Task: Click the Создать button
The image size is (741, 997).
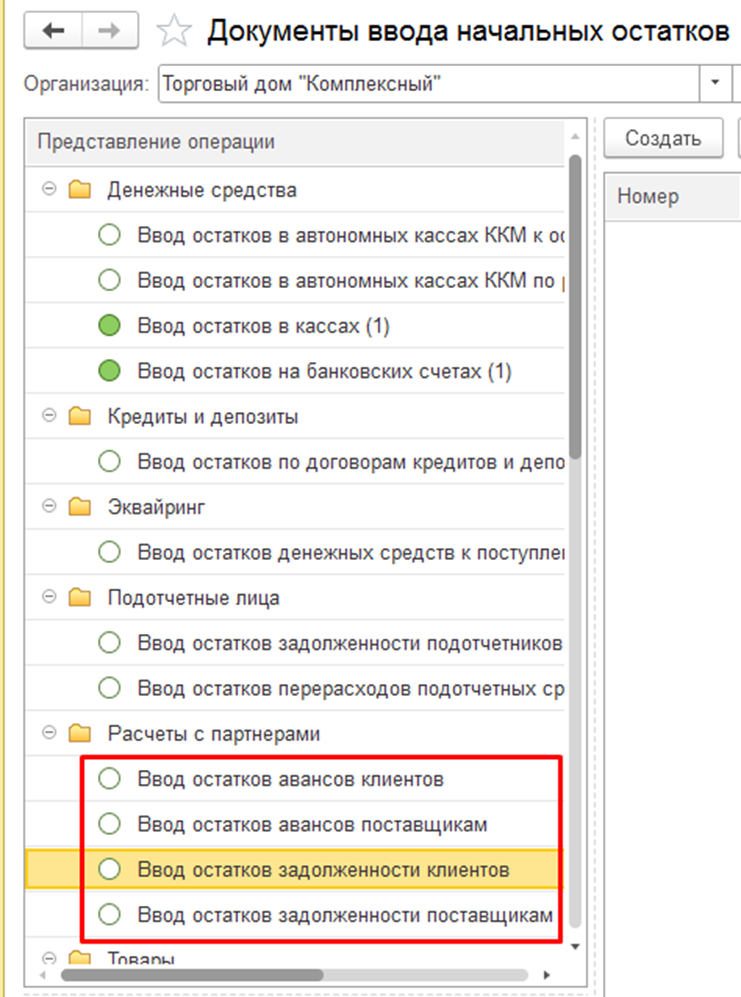Action: tap(663, 138)
